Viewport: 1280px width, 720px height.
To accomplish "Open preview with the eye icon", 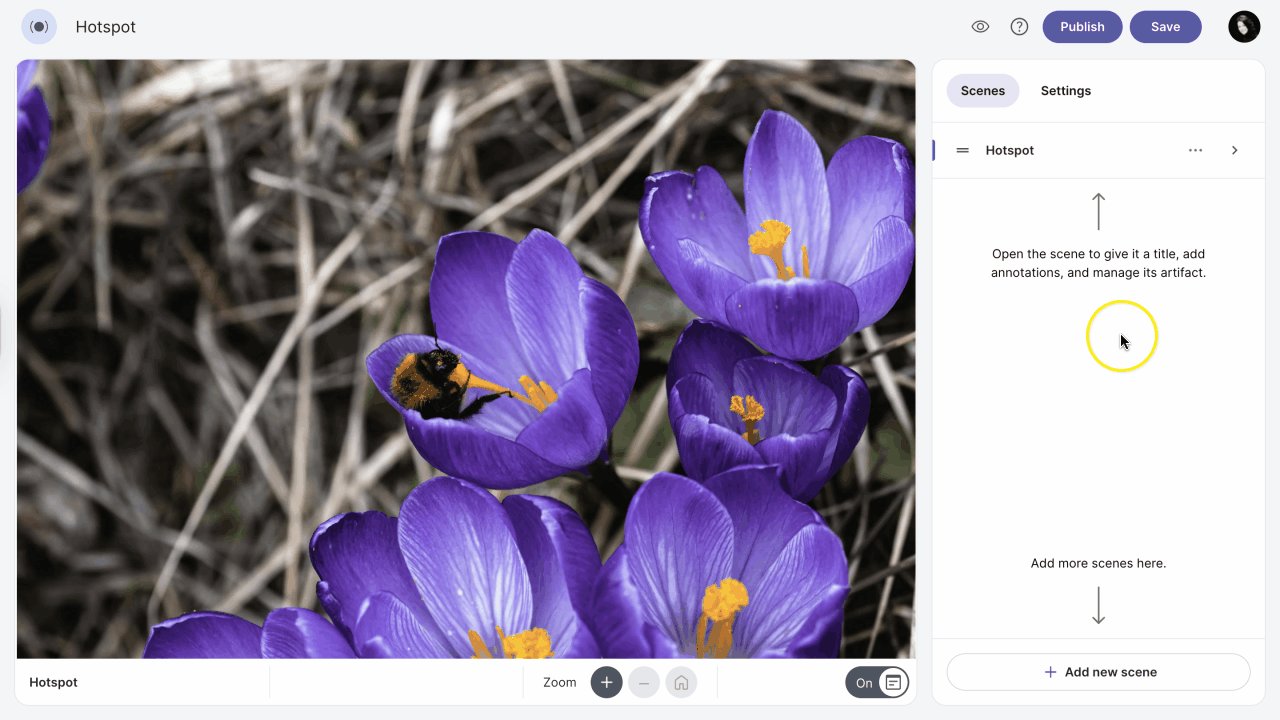I will point(980,27).
